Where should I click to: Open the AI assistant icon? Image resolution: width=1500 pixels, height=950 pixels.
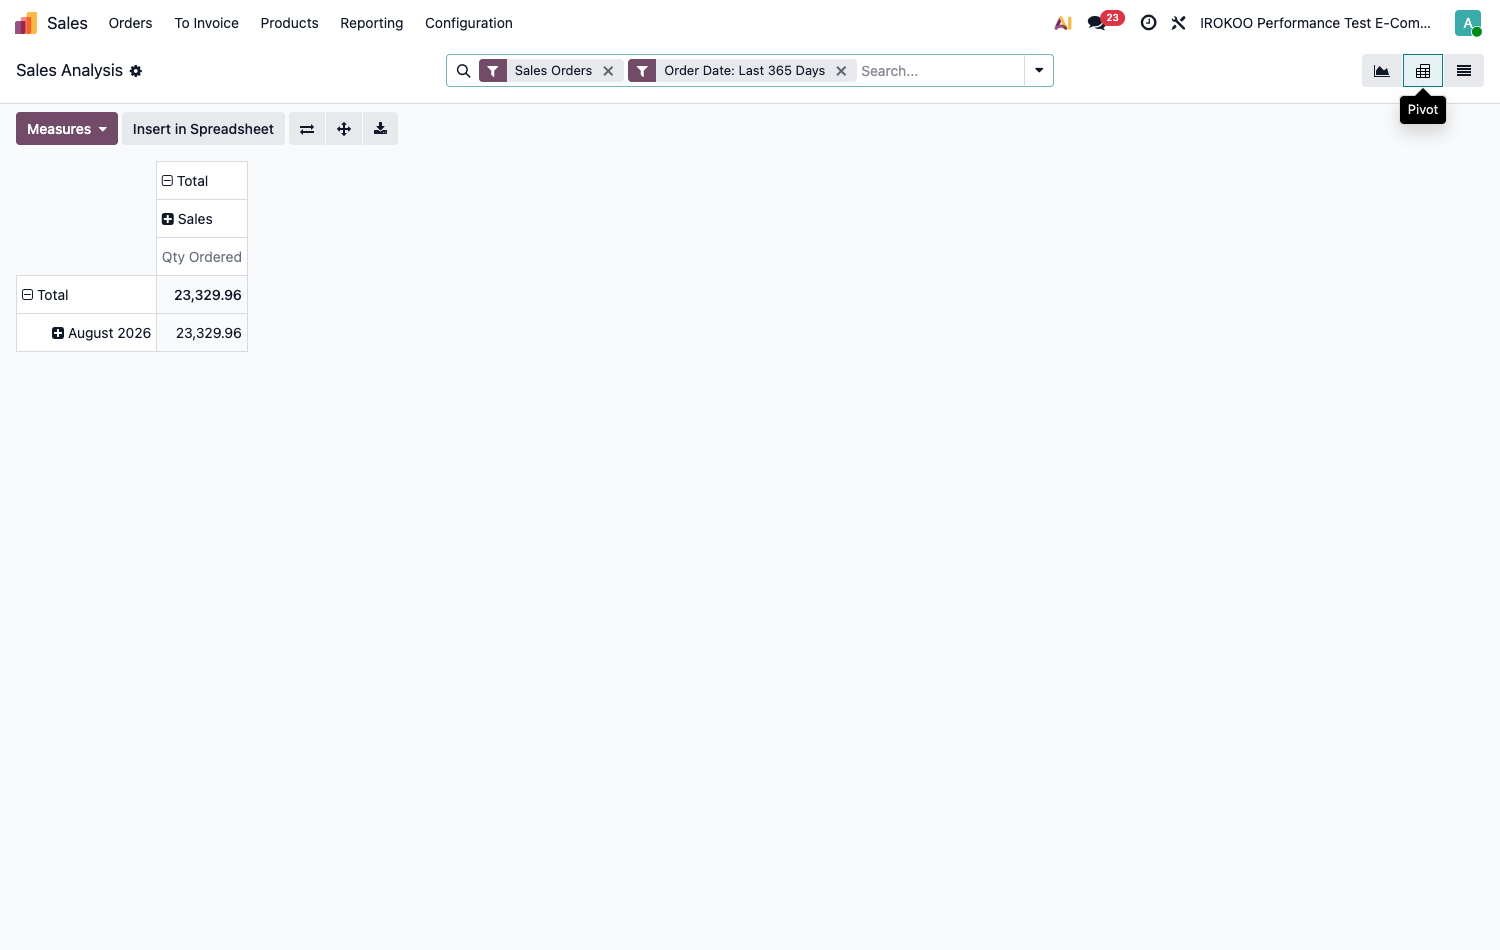pyautogui.click(x=1064, y=23)
